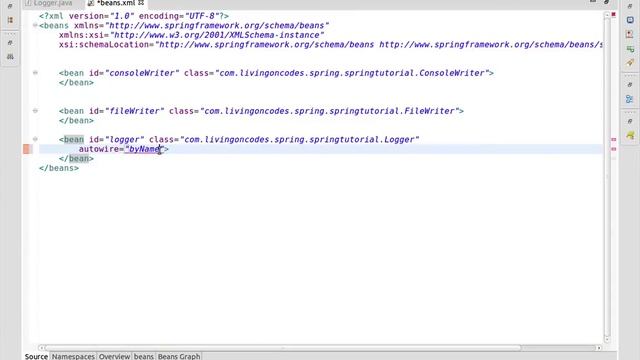Click the "logger" id value
Screen dimensions: 640x360
pos(125,140)
